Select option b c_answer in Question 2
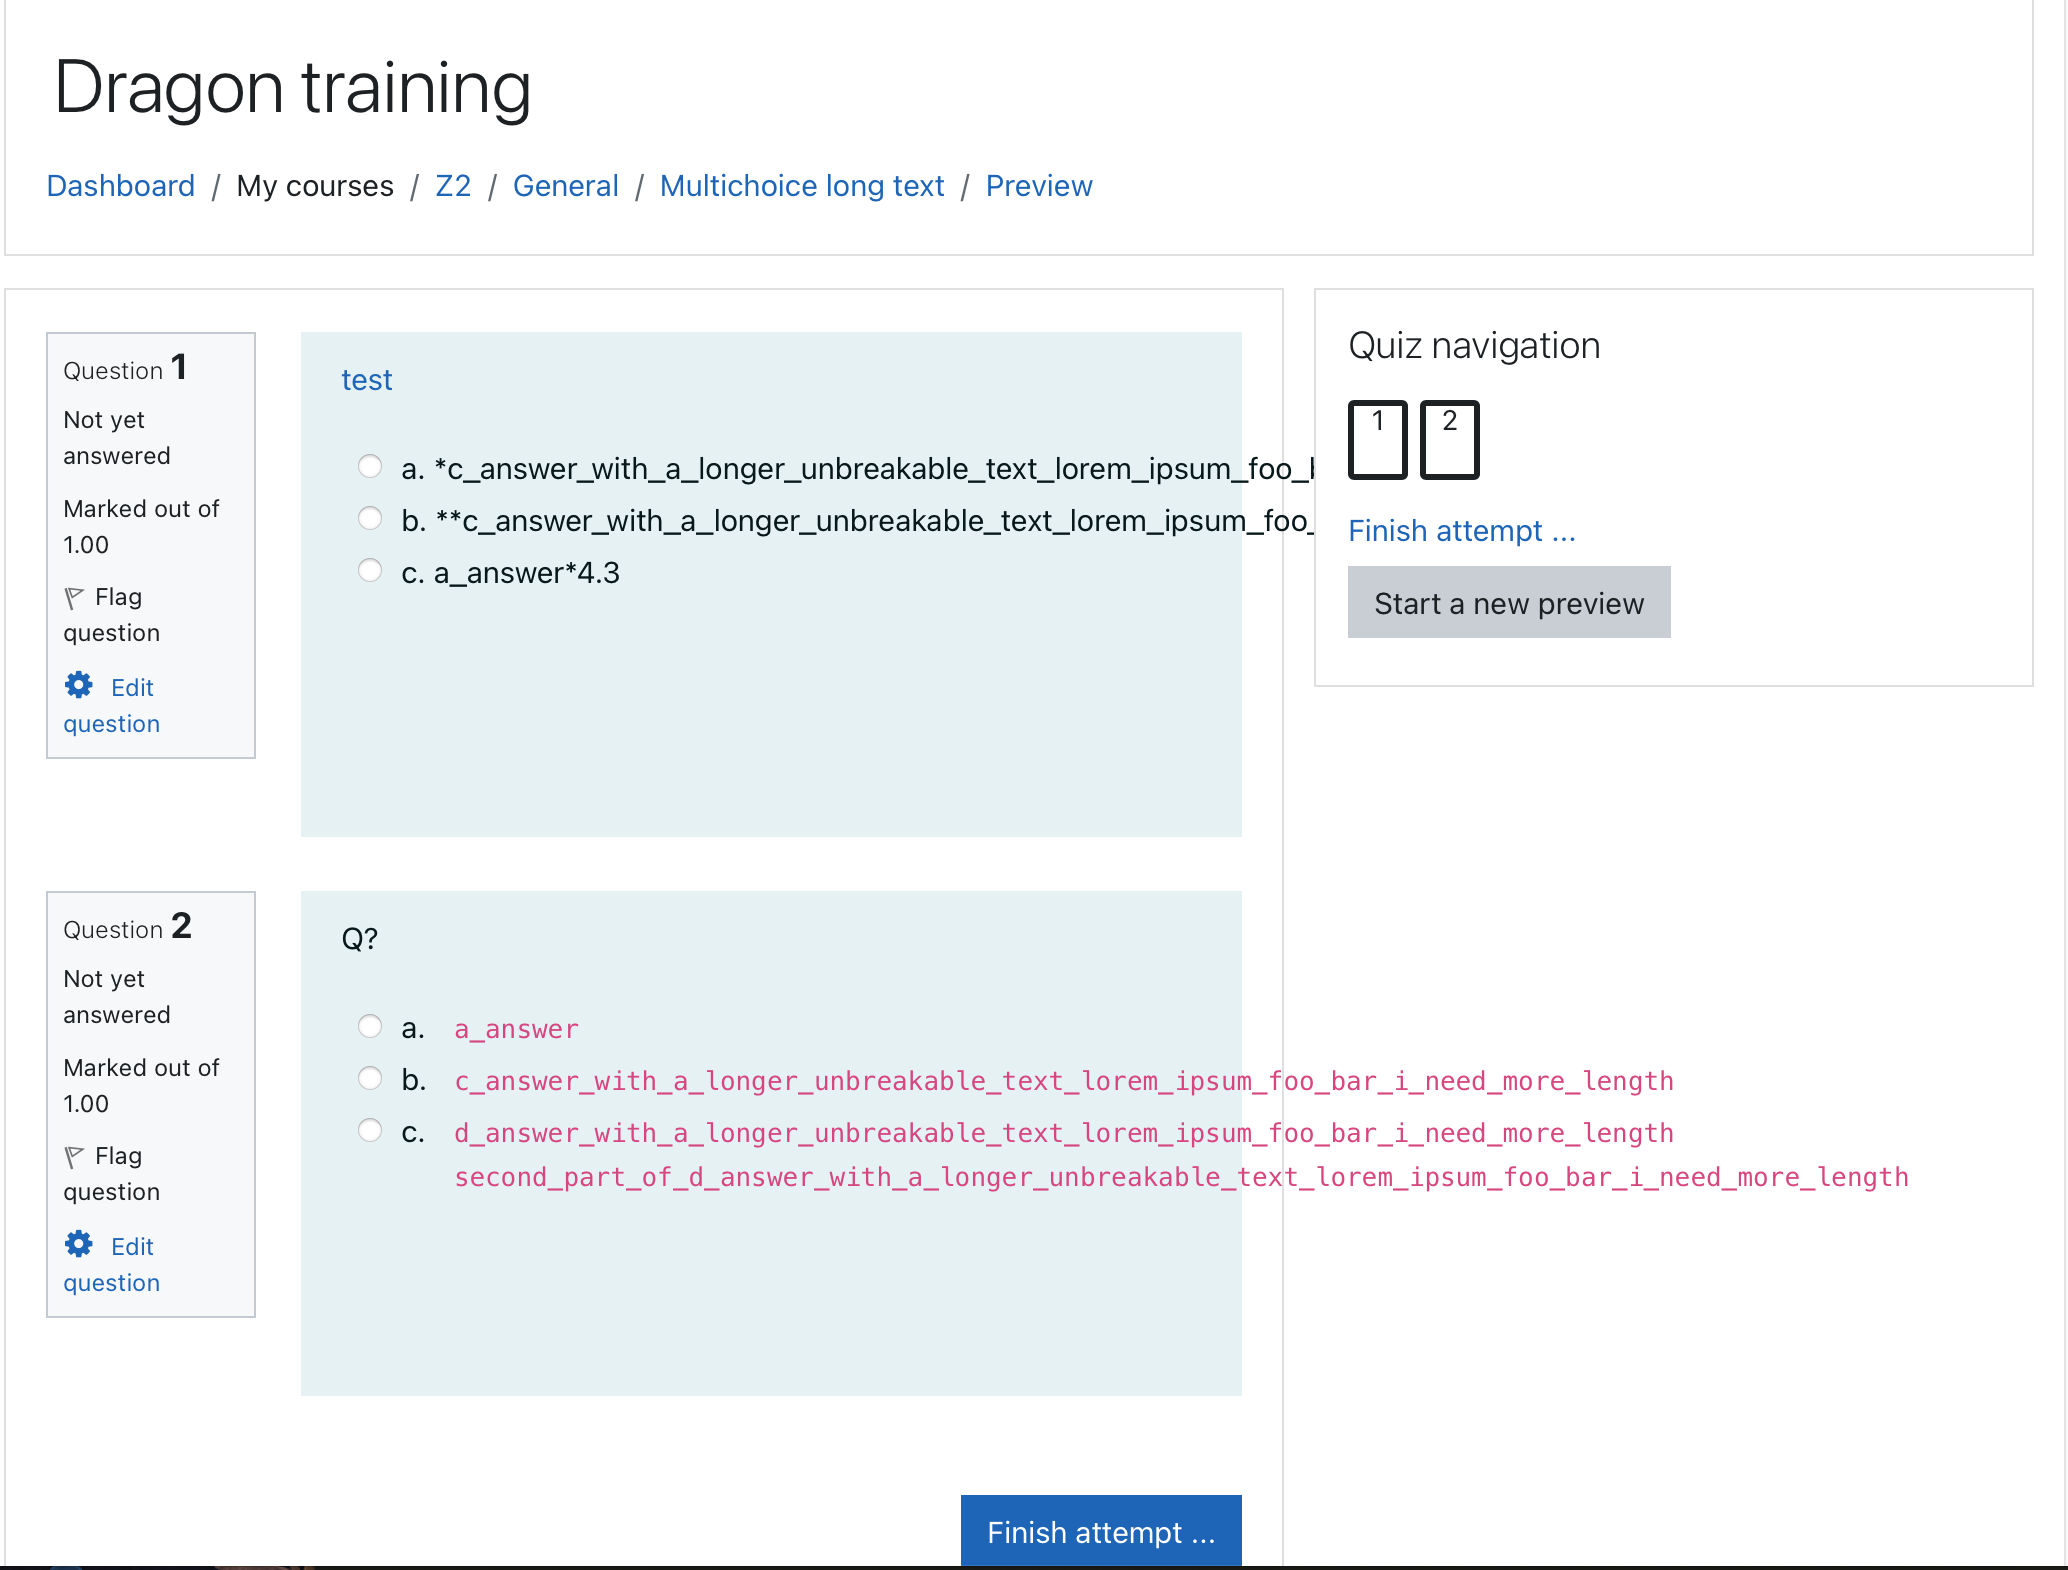The height and width of the screenshot is (1570, 2068). [x=370, y=1078]
